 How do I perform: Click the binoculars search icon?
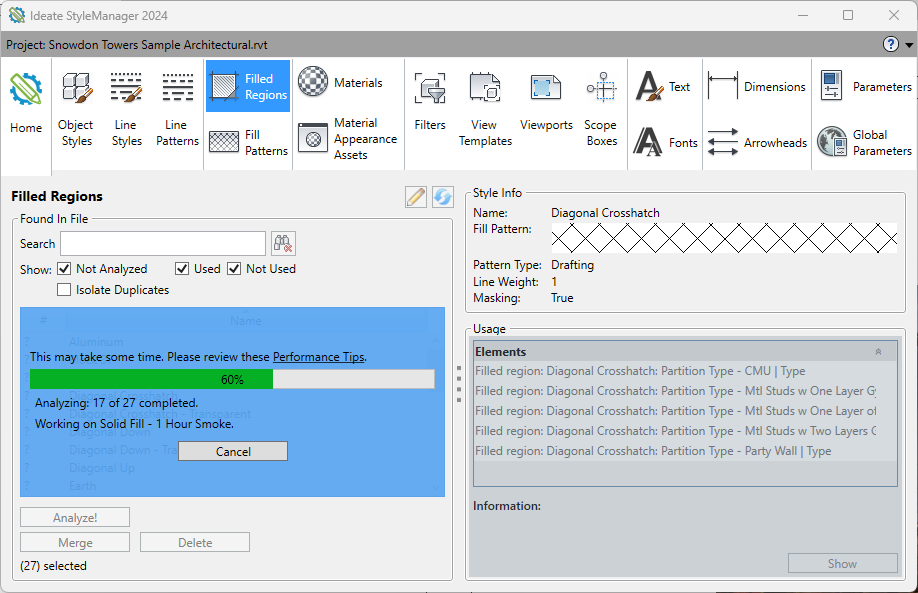coord(283,243)
